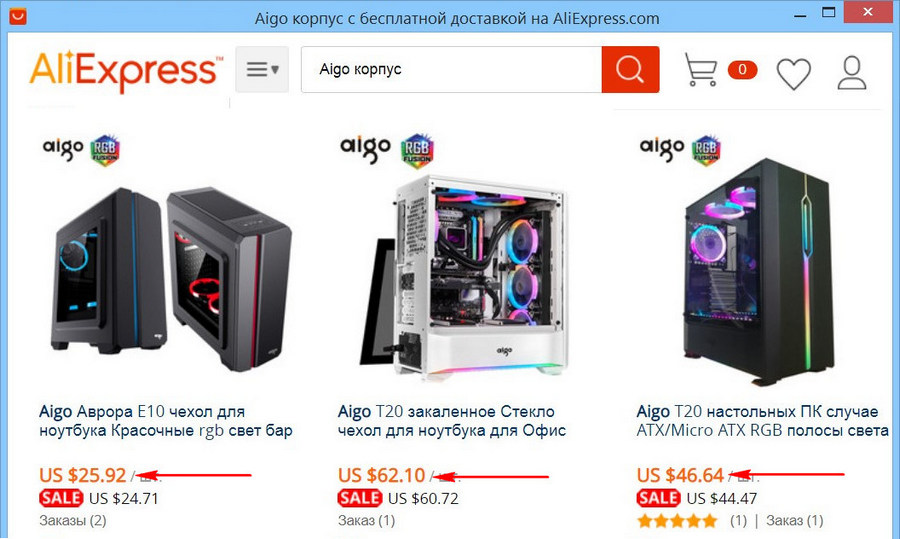Click the black RGB strip tower thumbnail
900x539 pixels.
[x=759, y=272]
